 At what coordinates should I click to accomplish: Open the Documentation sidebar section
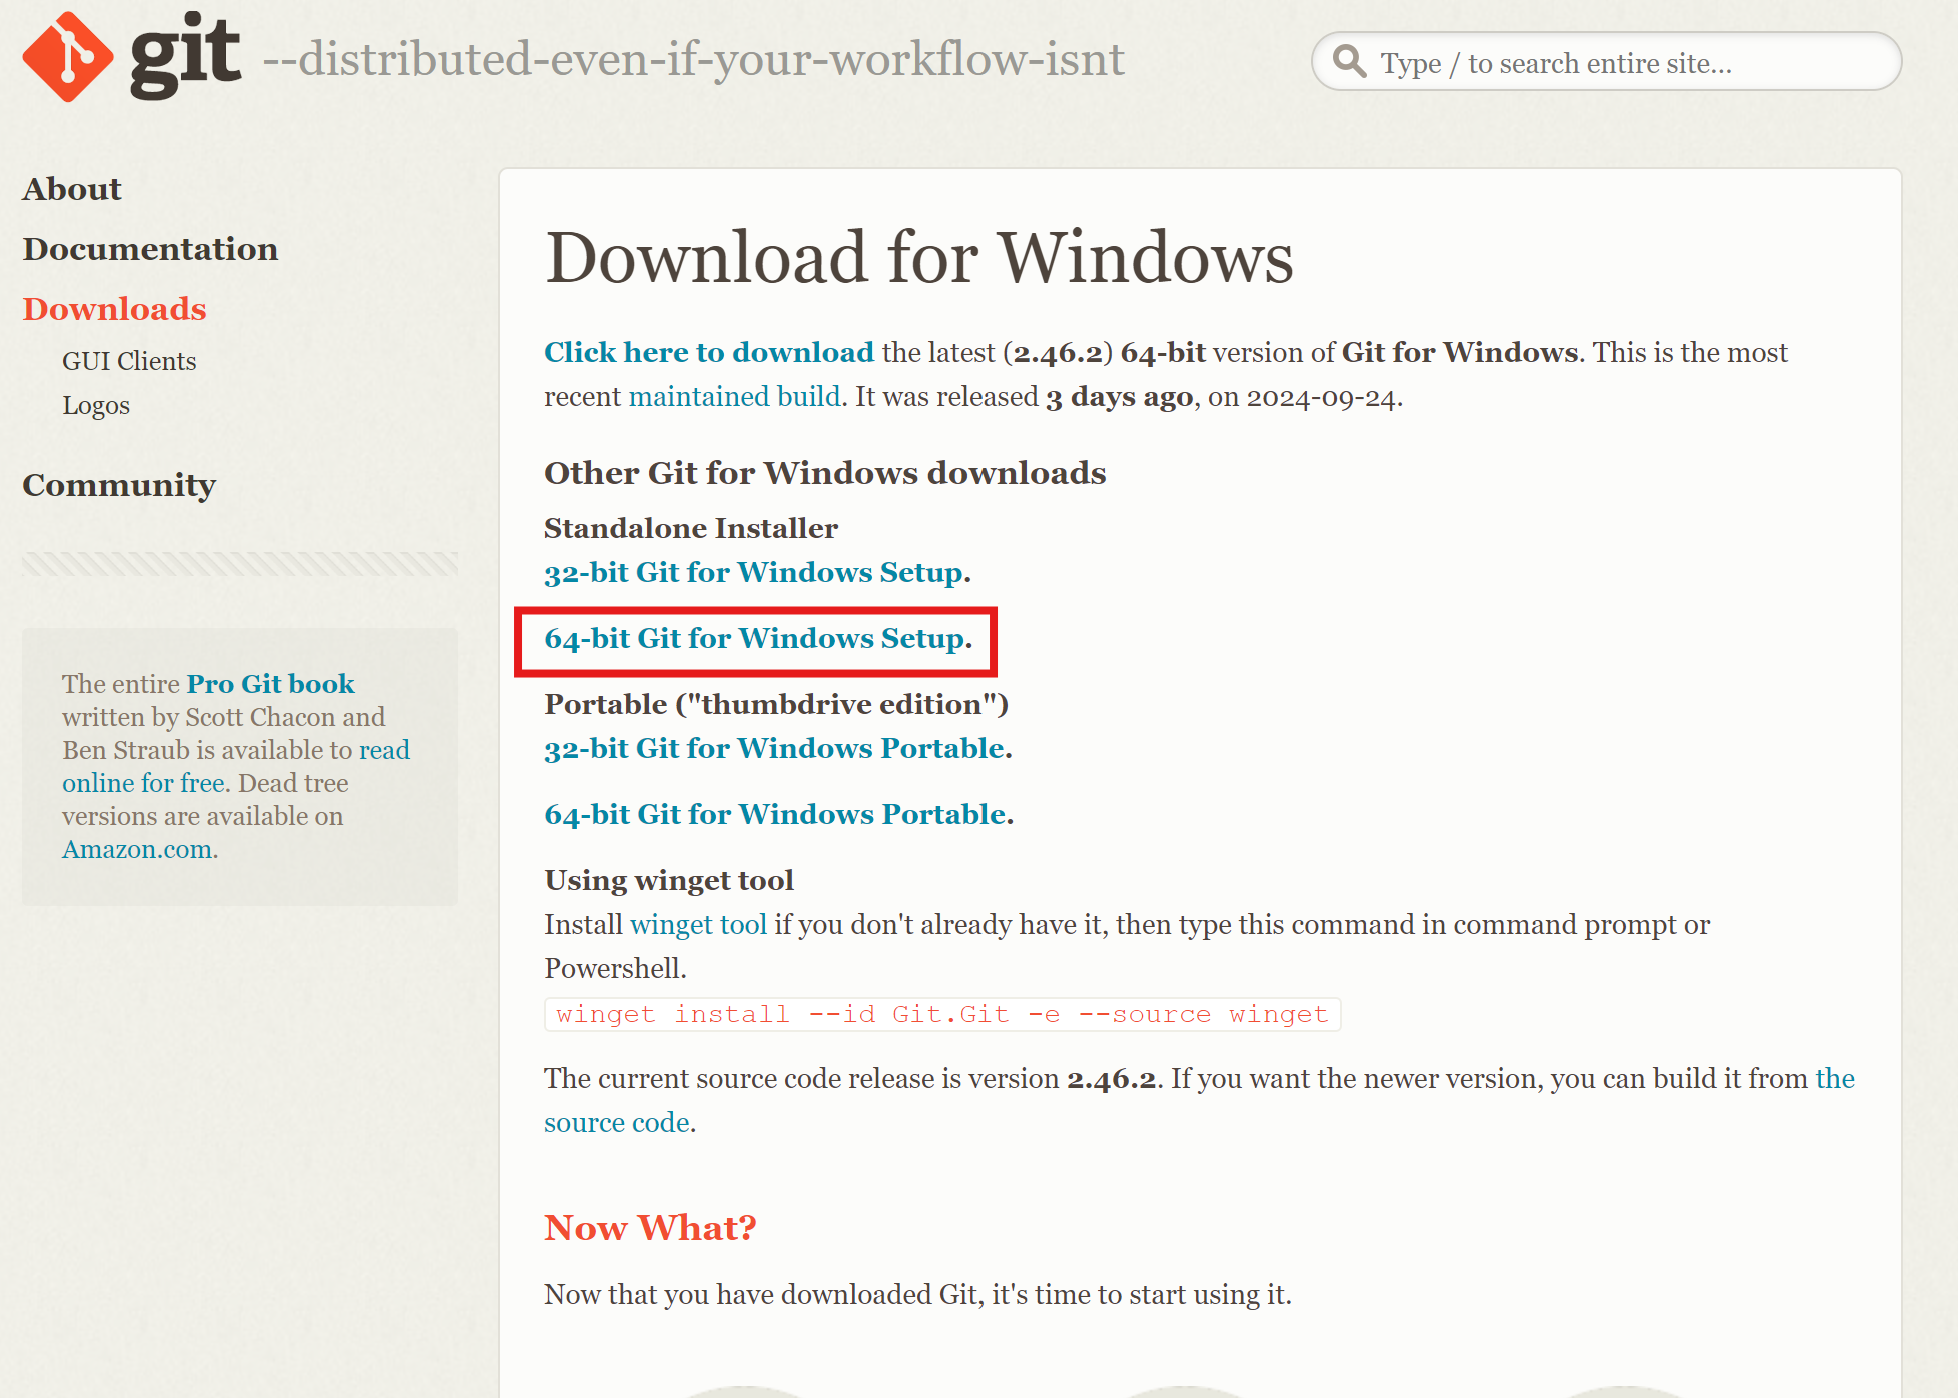pos(150,249)
